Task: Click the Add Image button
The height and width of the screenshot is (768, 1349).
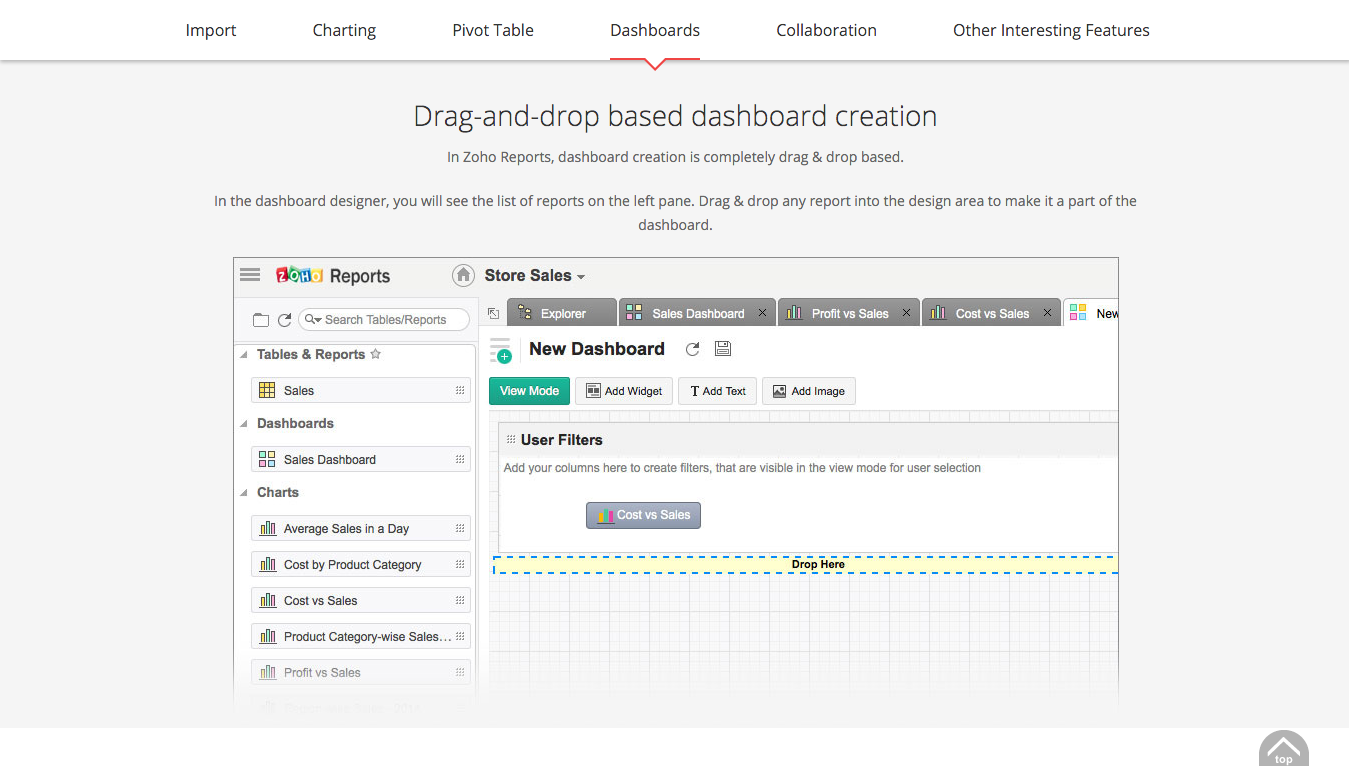Action: tap(809, 391)
